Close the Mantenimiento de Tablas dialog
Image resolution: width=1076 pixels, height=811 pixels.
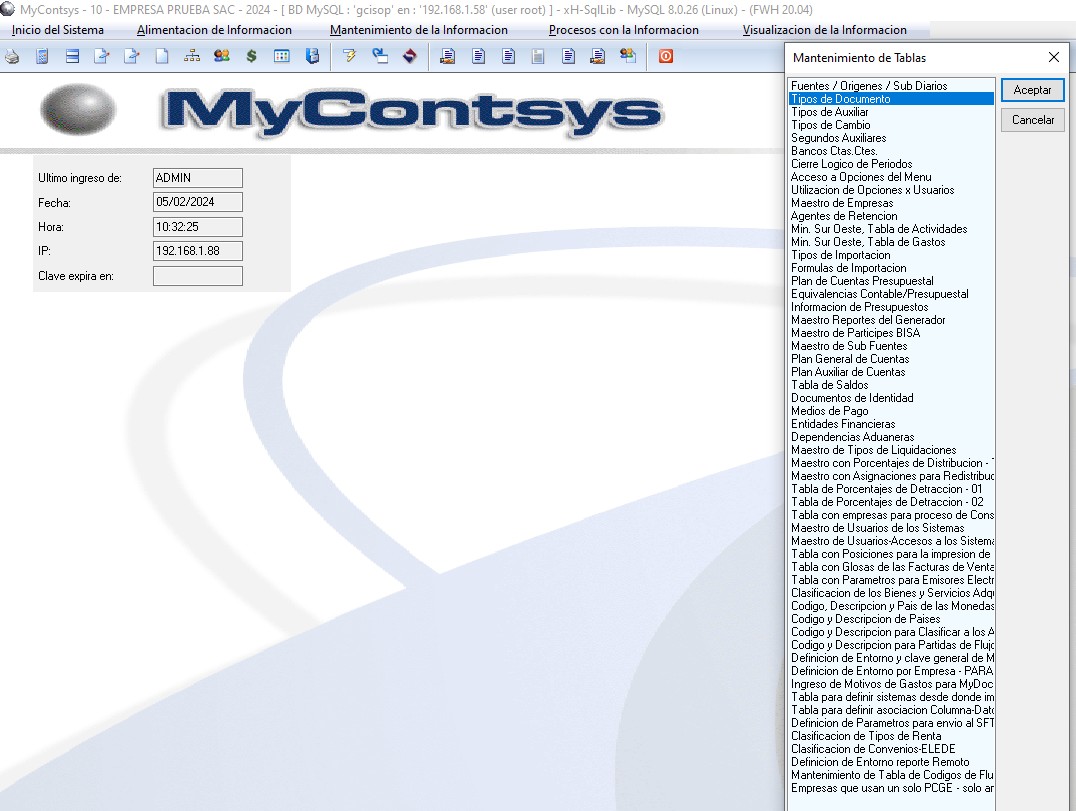point(1053,58)
